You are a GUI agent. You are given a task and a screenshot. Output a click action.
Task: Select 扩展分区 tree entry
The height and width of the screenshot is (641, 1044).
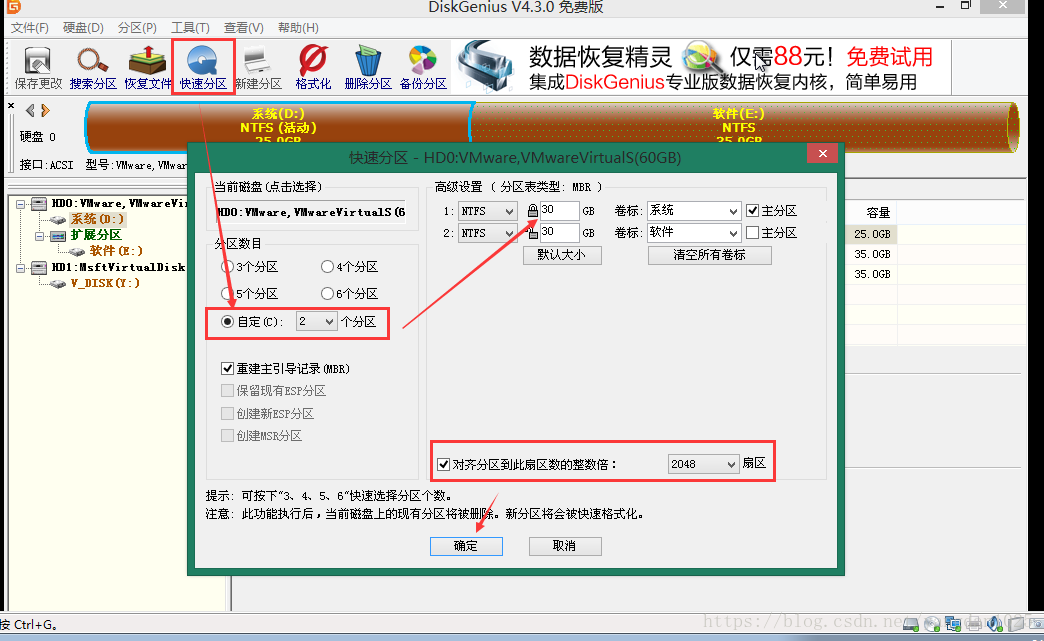click(x=97, y=235)
